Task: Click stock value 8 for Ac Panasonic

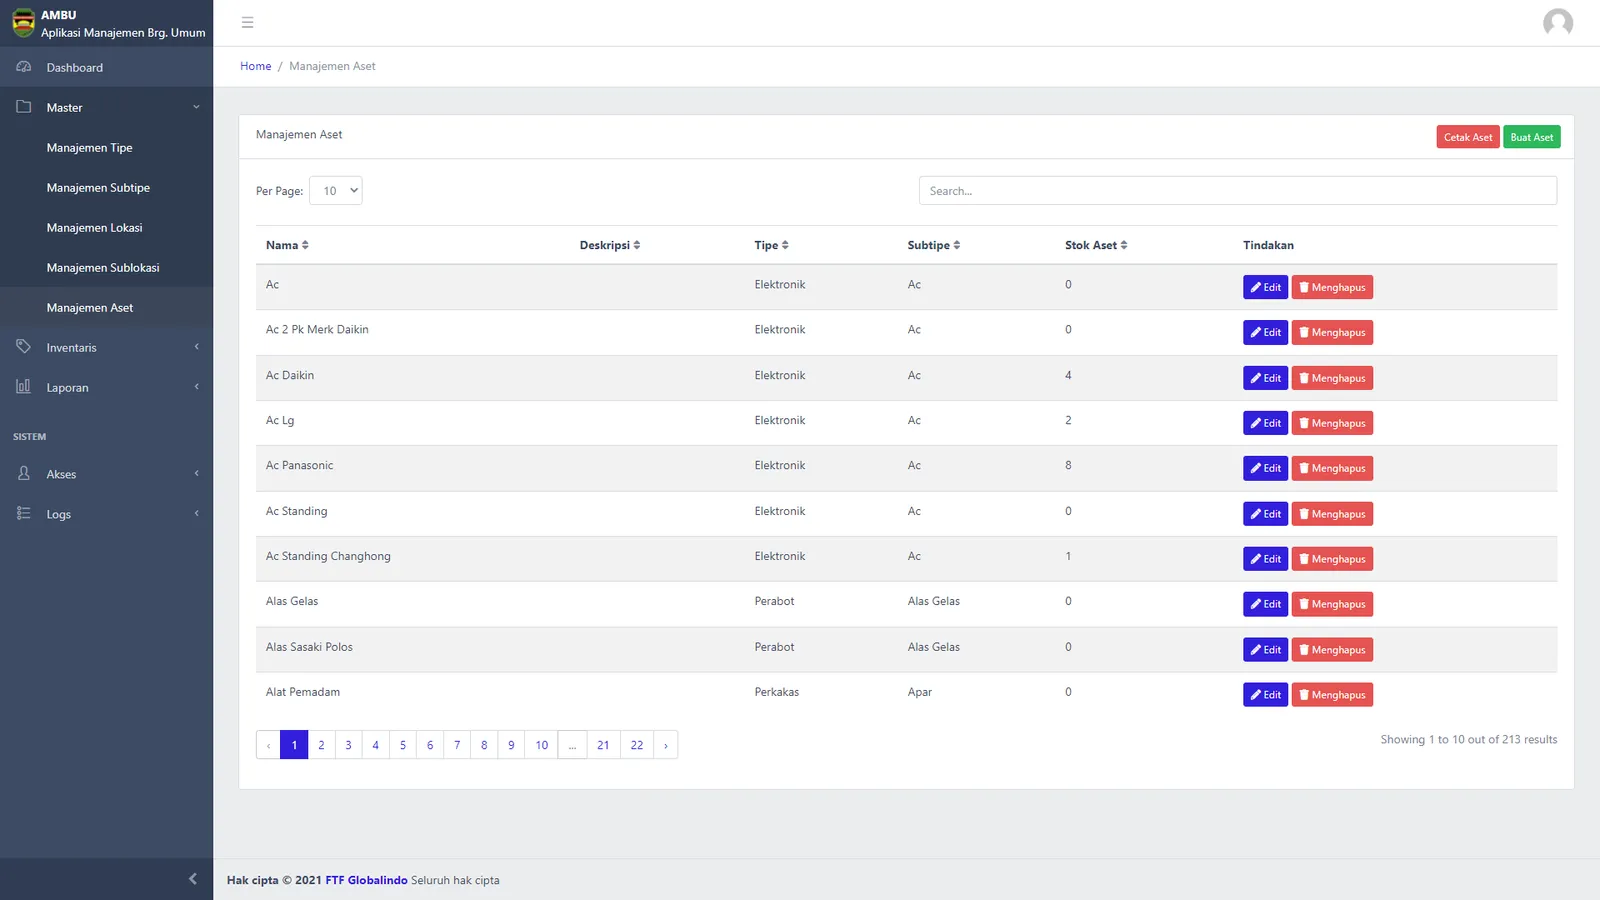Action: [x=1068, y=466]
